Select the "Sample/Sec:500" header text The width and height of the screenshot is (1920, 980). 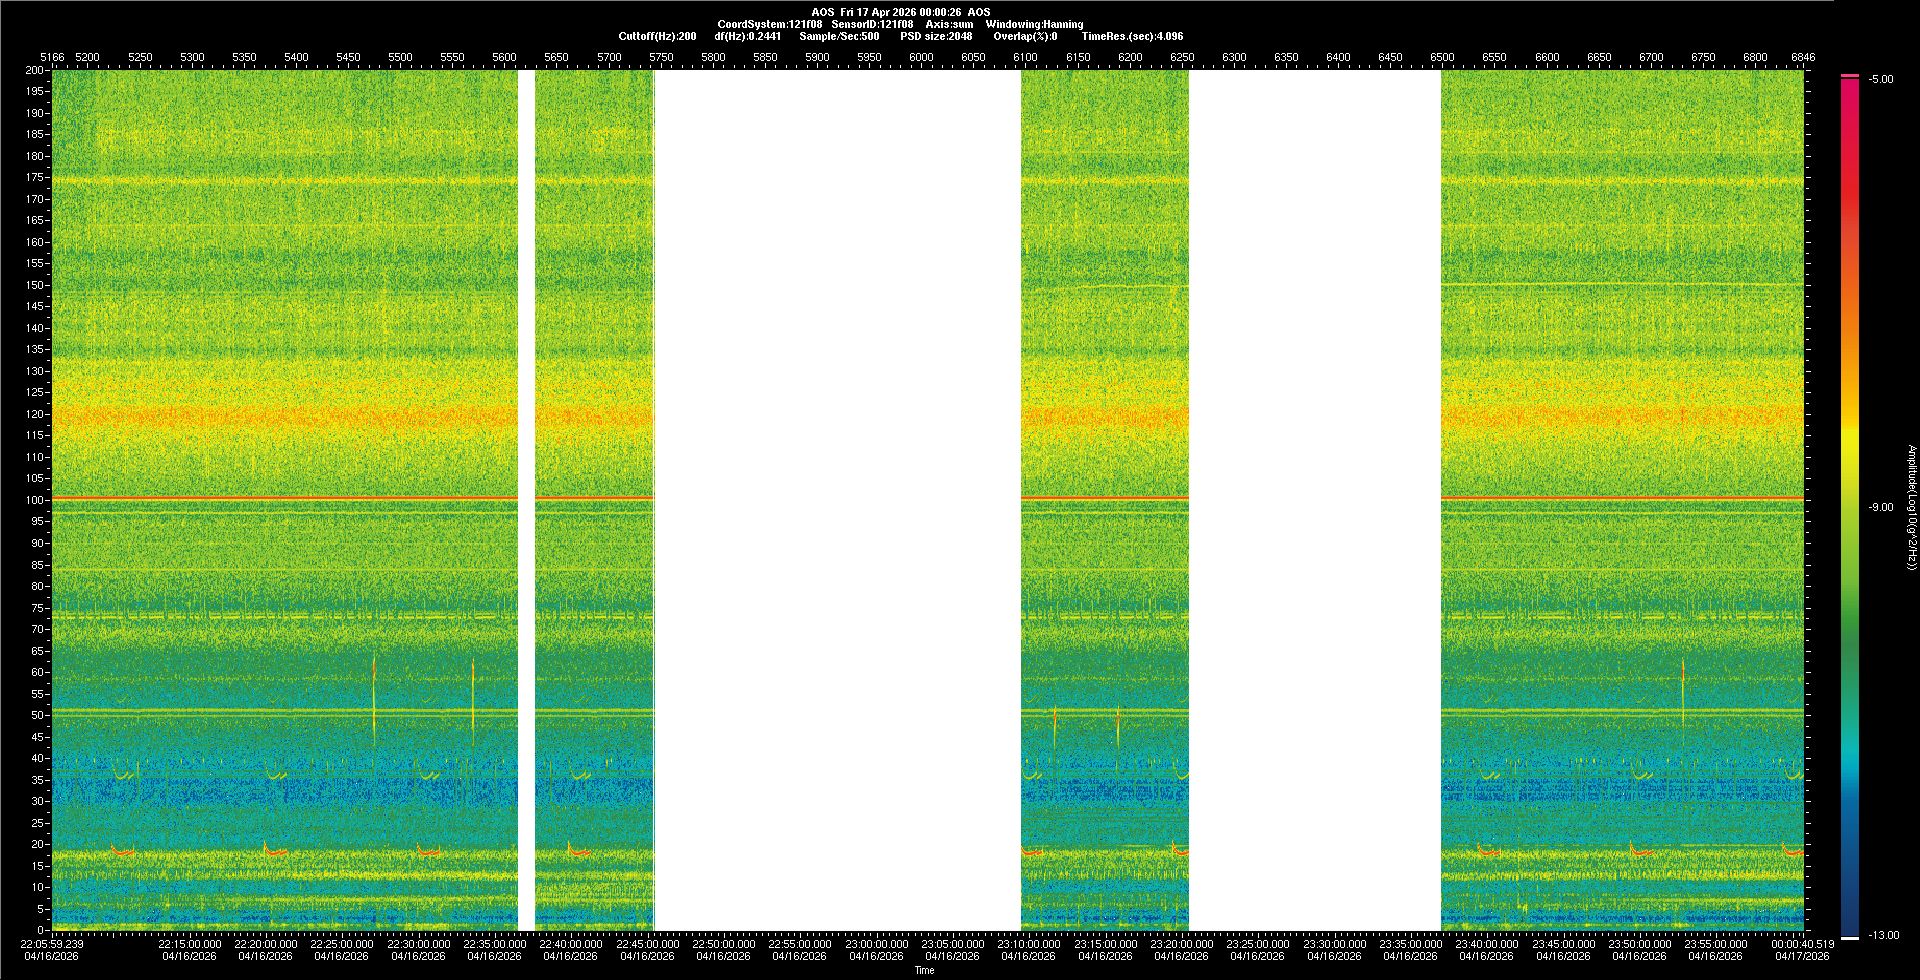point(840,36)
